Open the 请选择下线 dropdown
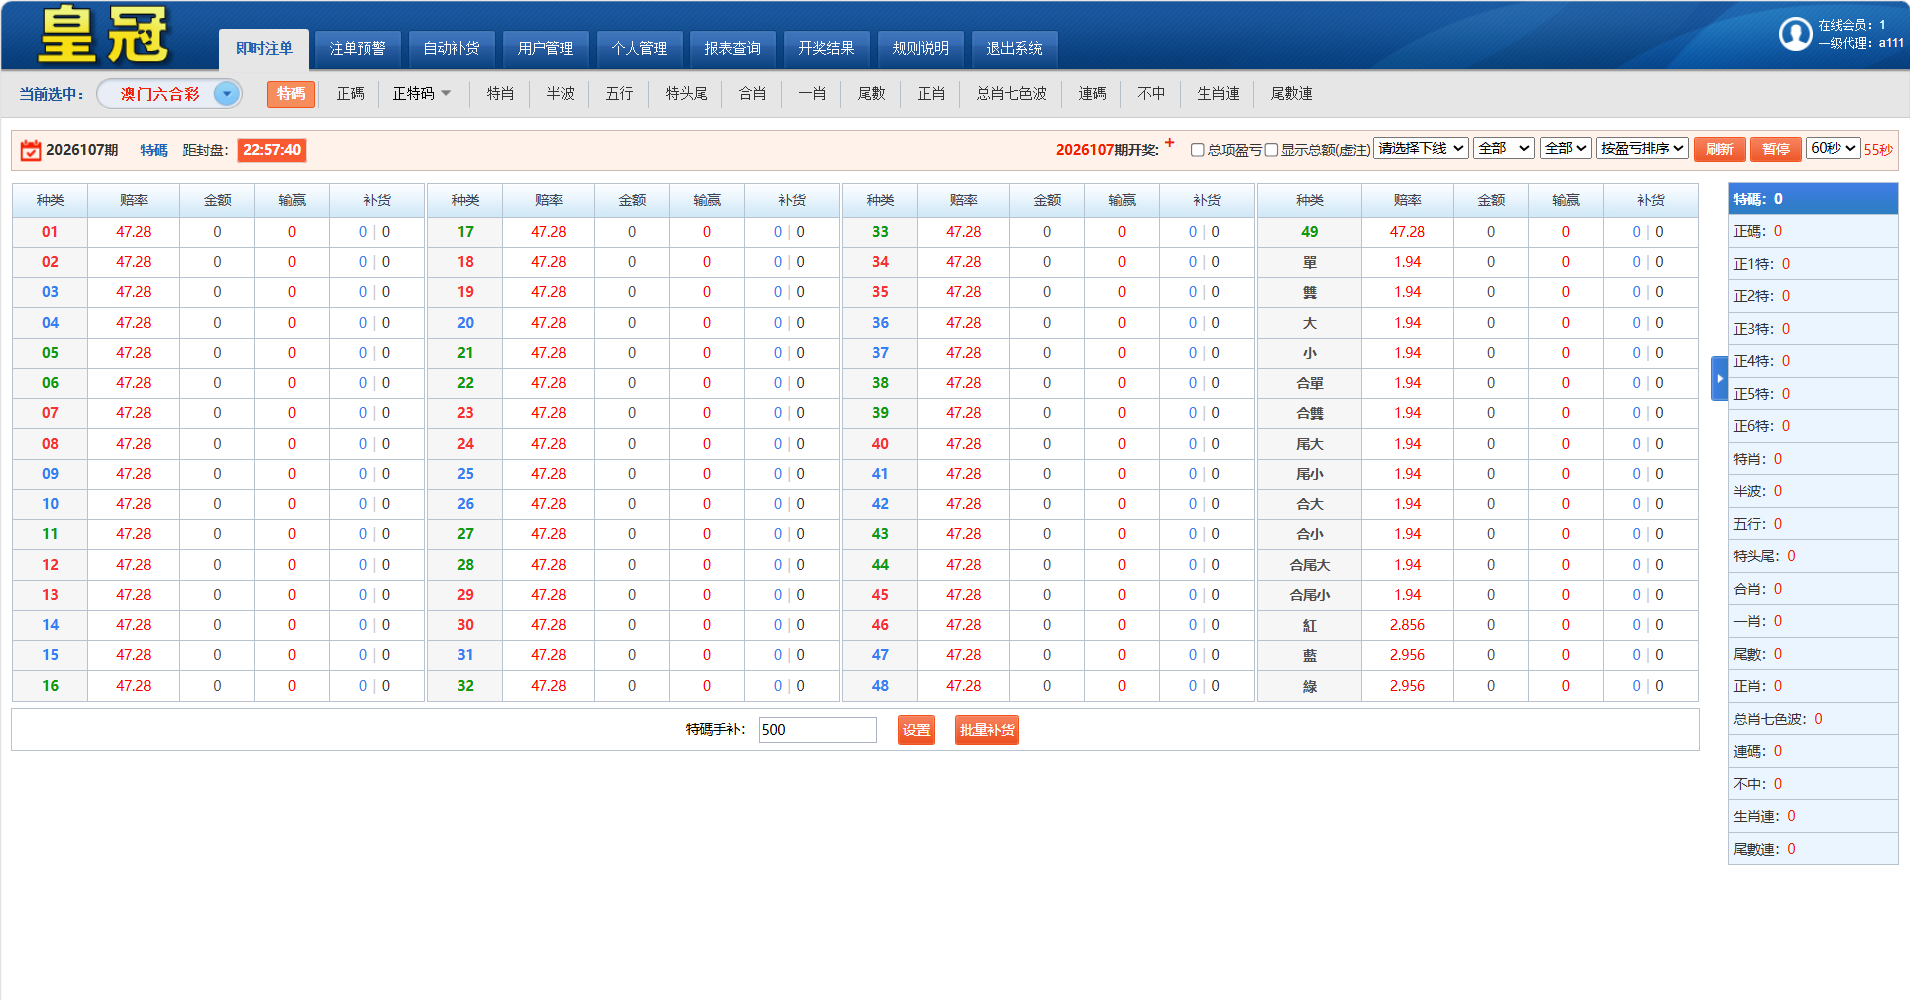This screenshot has height=1000, width=1910. (x=1420, y=148)
